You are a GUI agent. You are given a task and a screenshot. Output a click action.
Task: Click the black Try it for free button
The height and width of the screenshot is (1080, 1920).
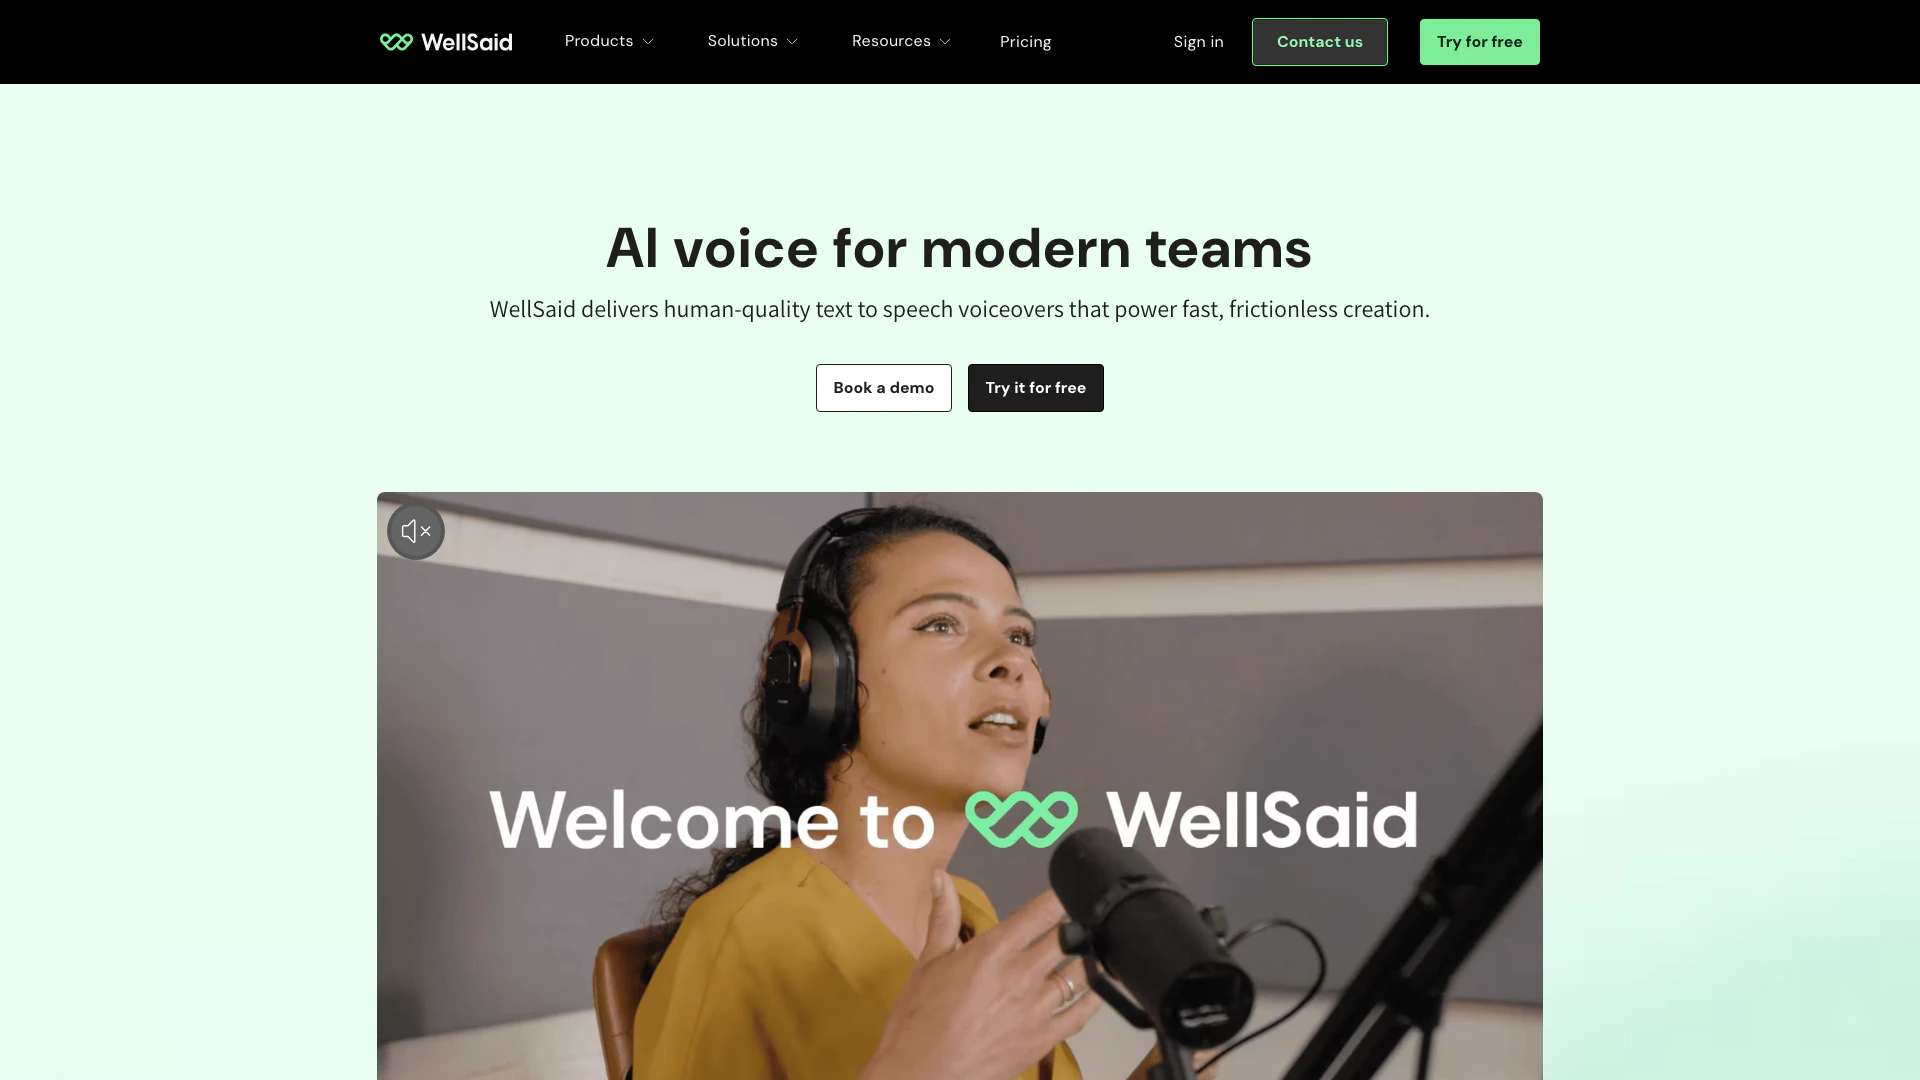[1035, 388]
